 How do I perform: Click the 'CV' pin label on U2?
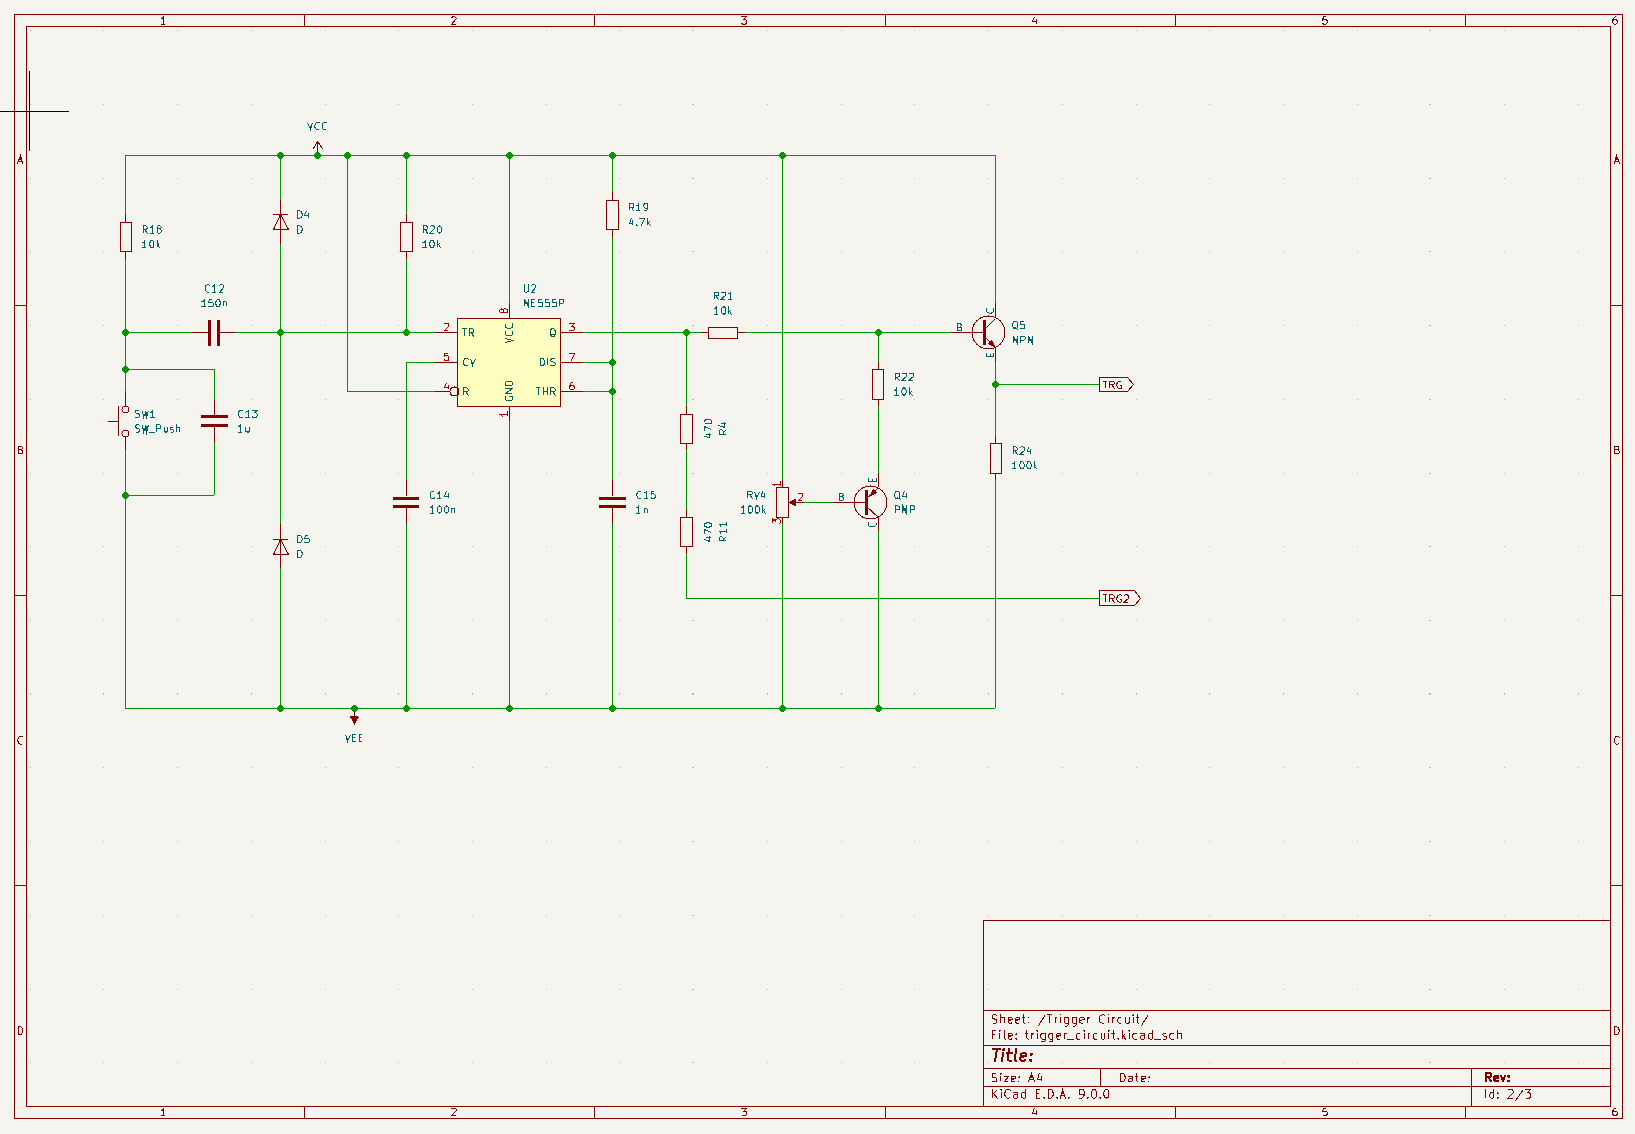pos(468,362)
